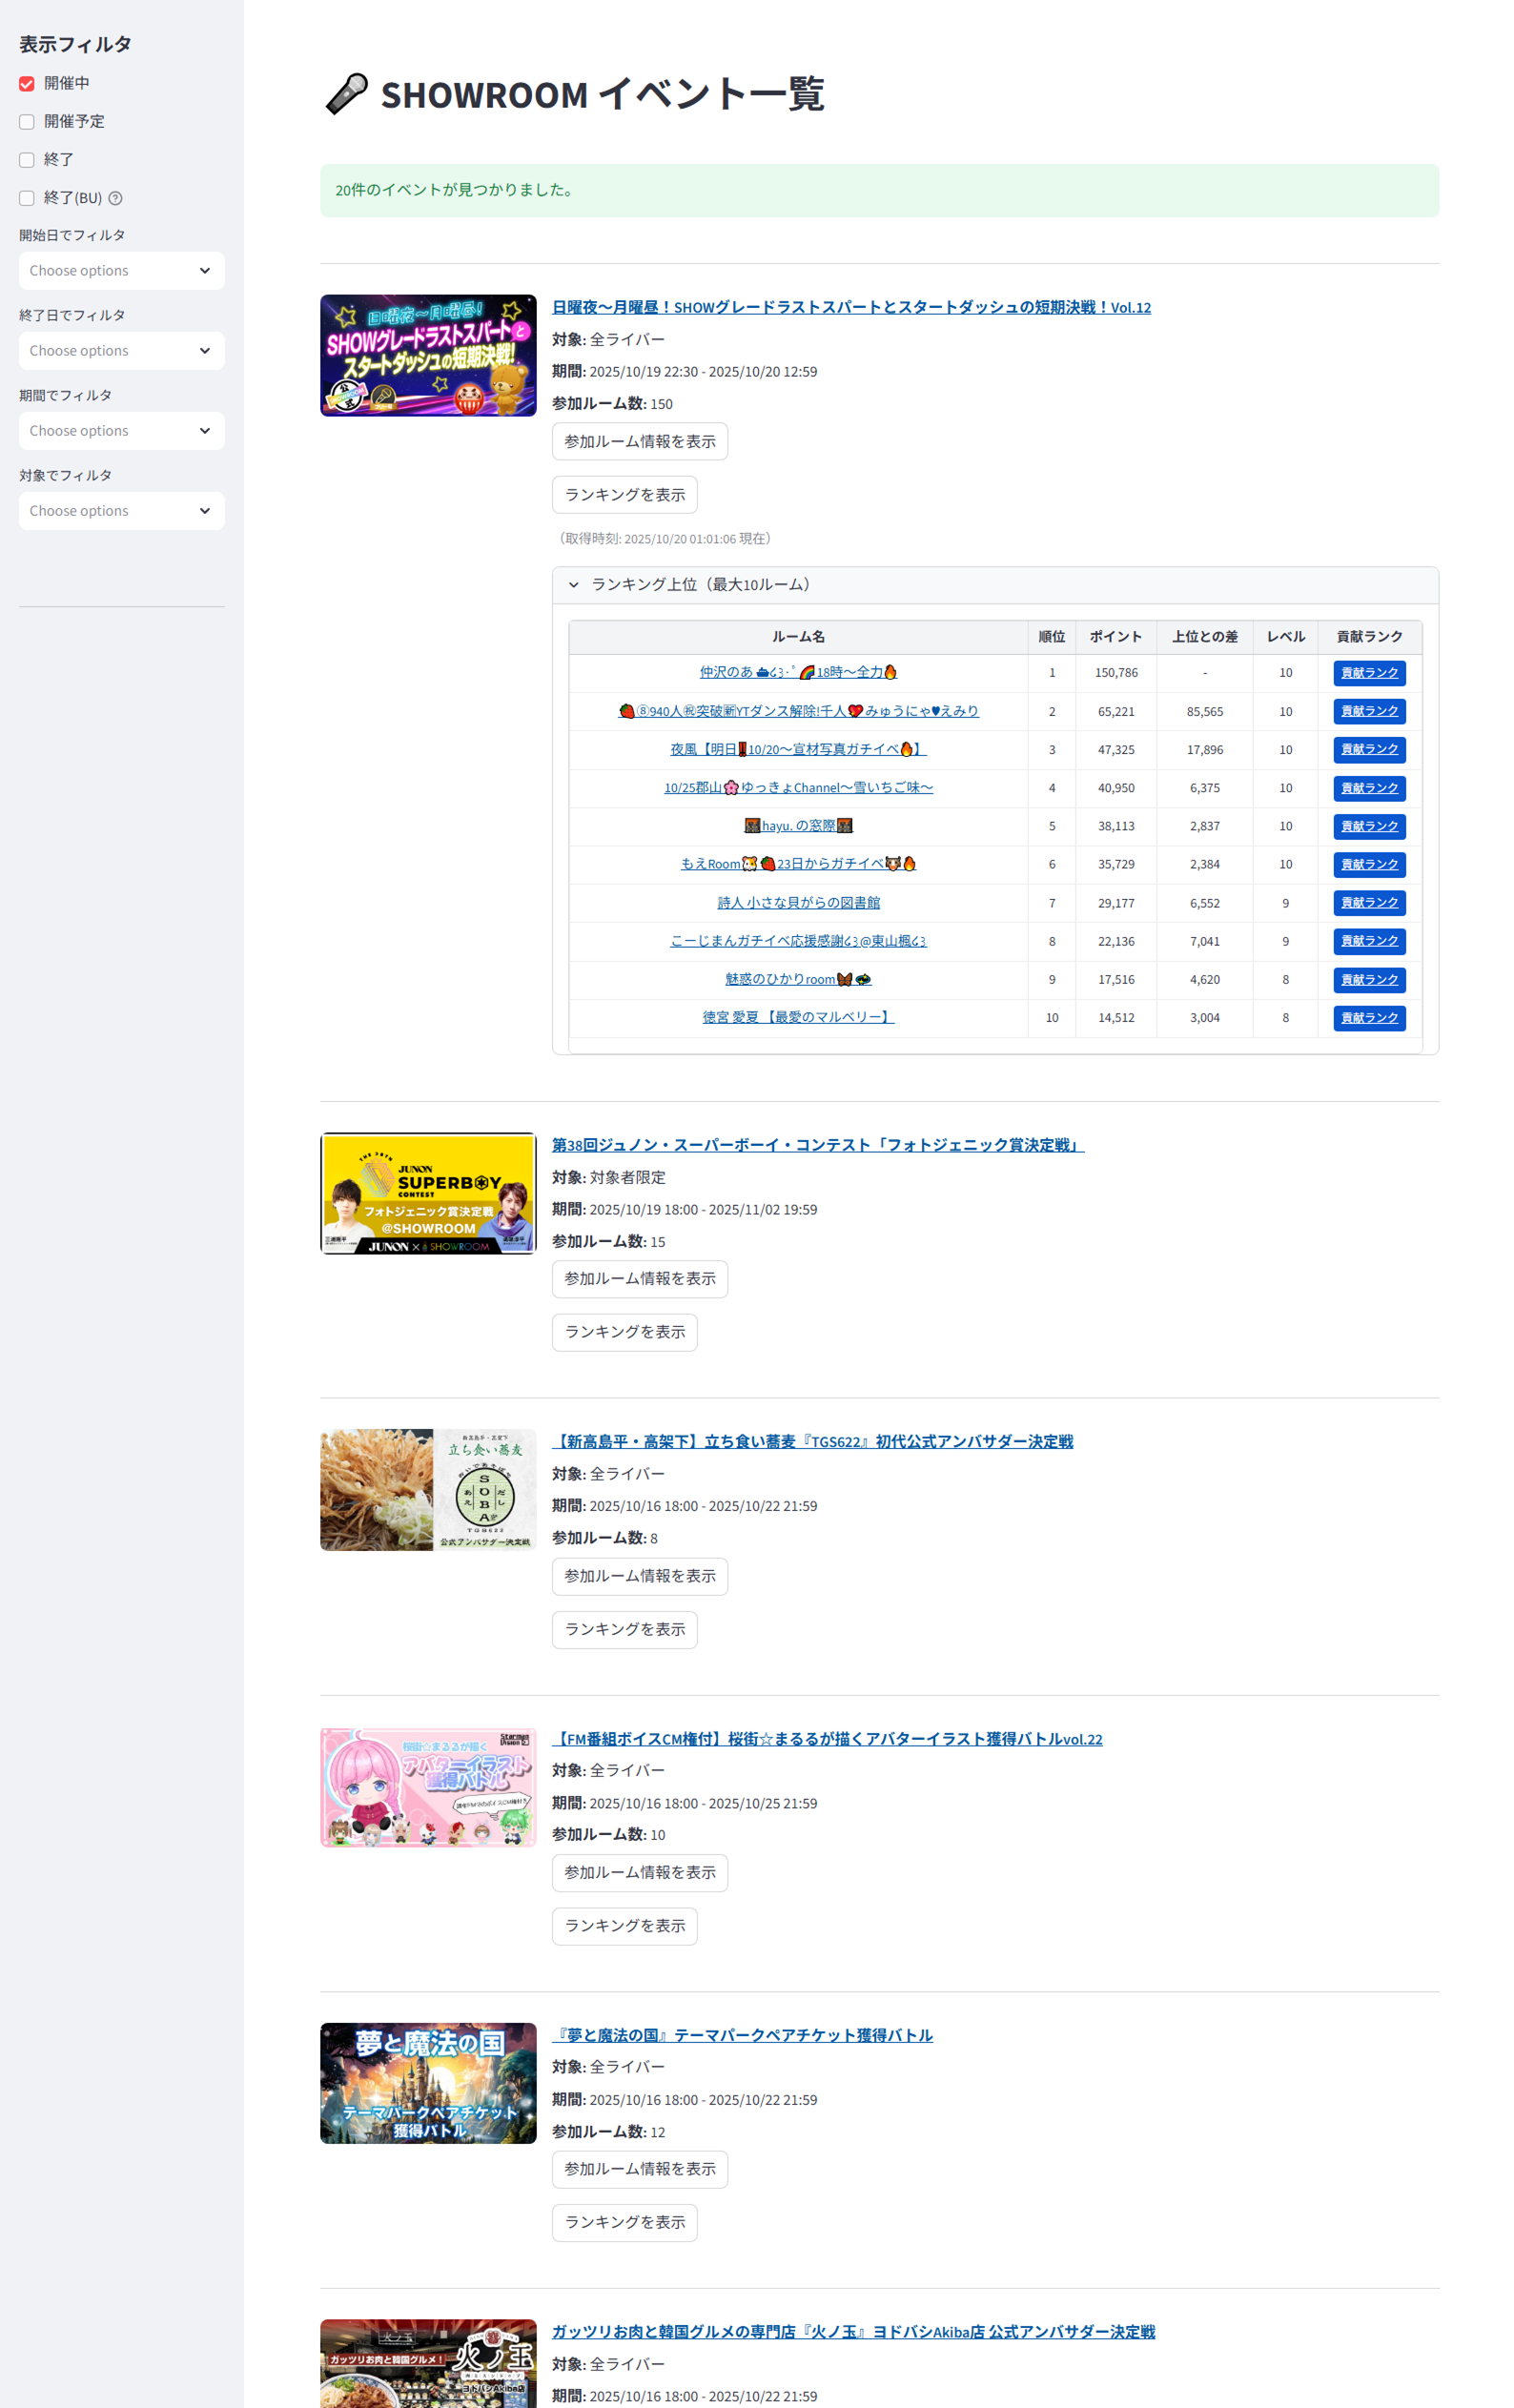This screenshot has height=2408, width=1514.
Task: Open 貢献ランク for 徳宮 愛夏 room
Action: pos(1368,1018)
